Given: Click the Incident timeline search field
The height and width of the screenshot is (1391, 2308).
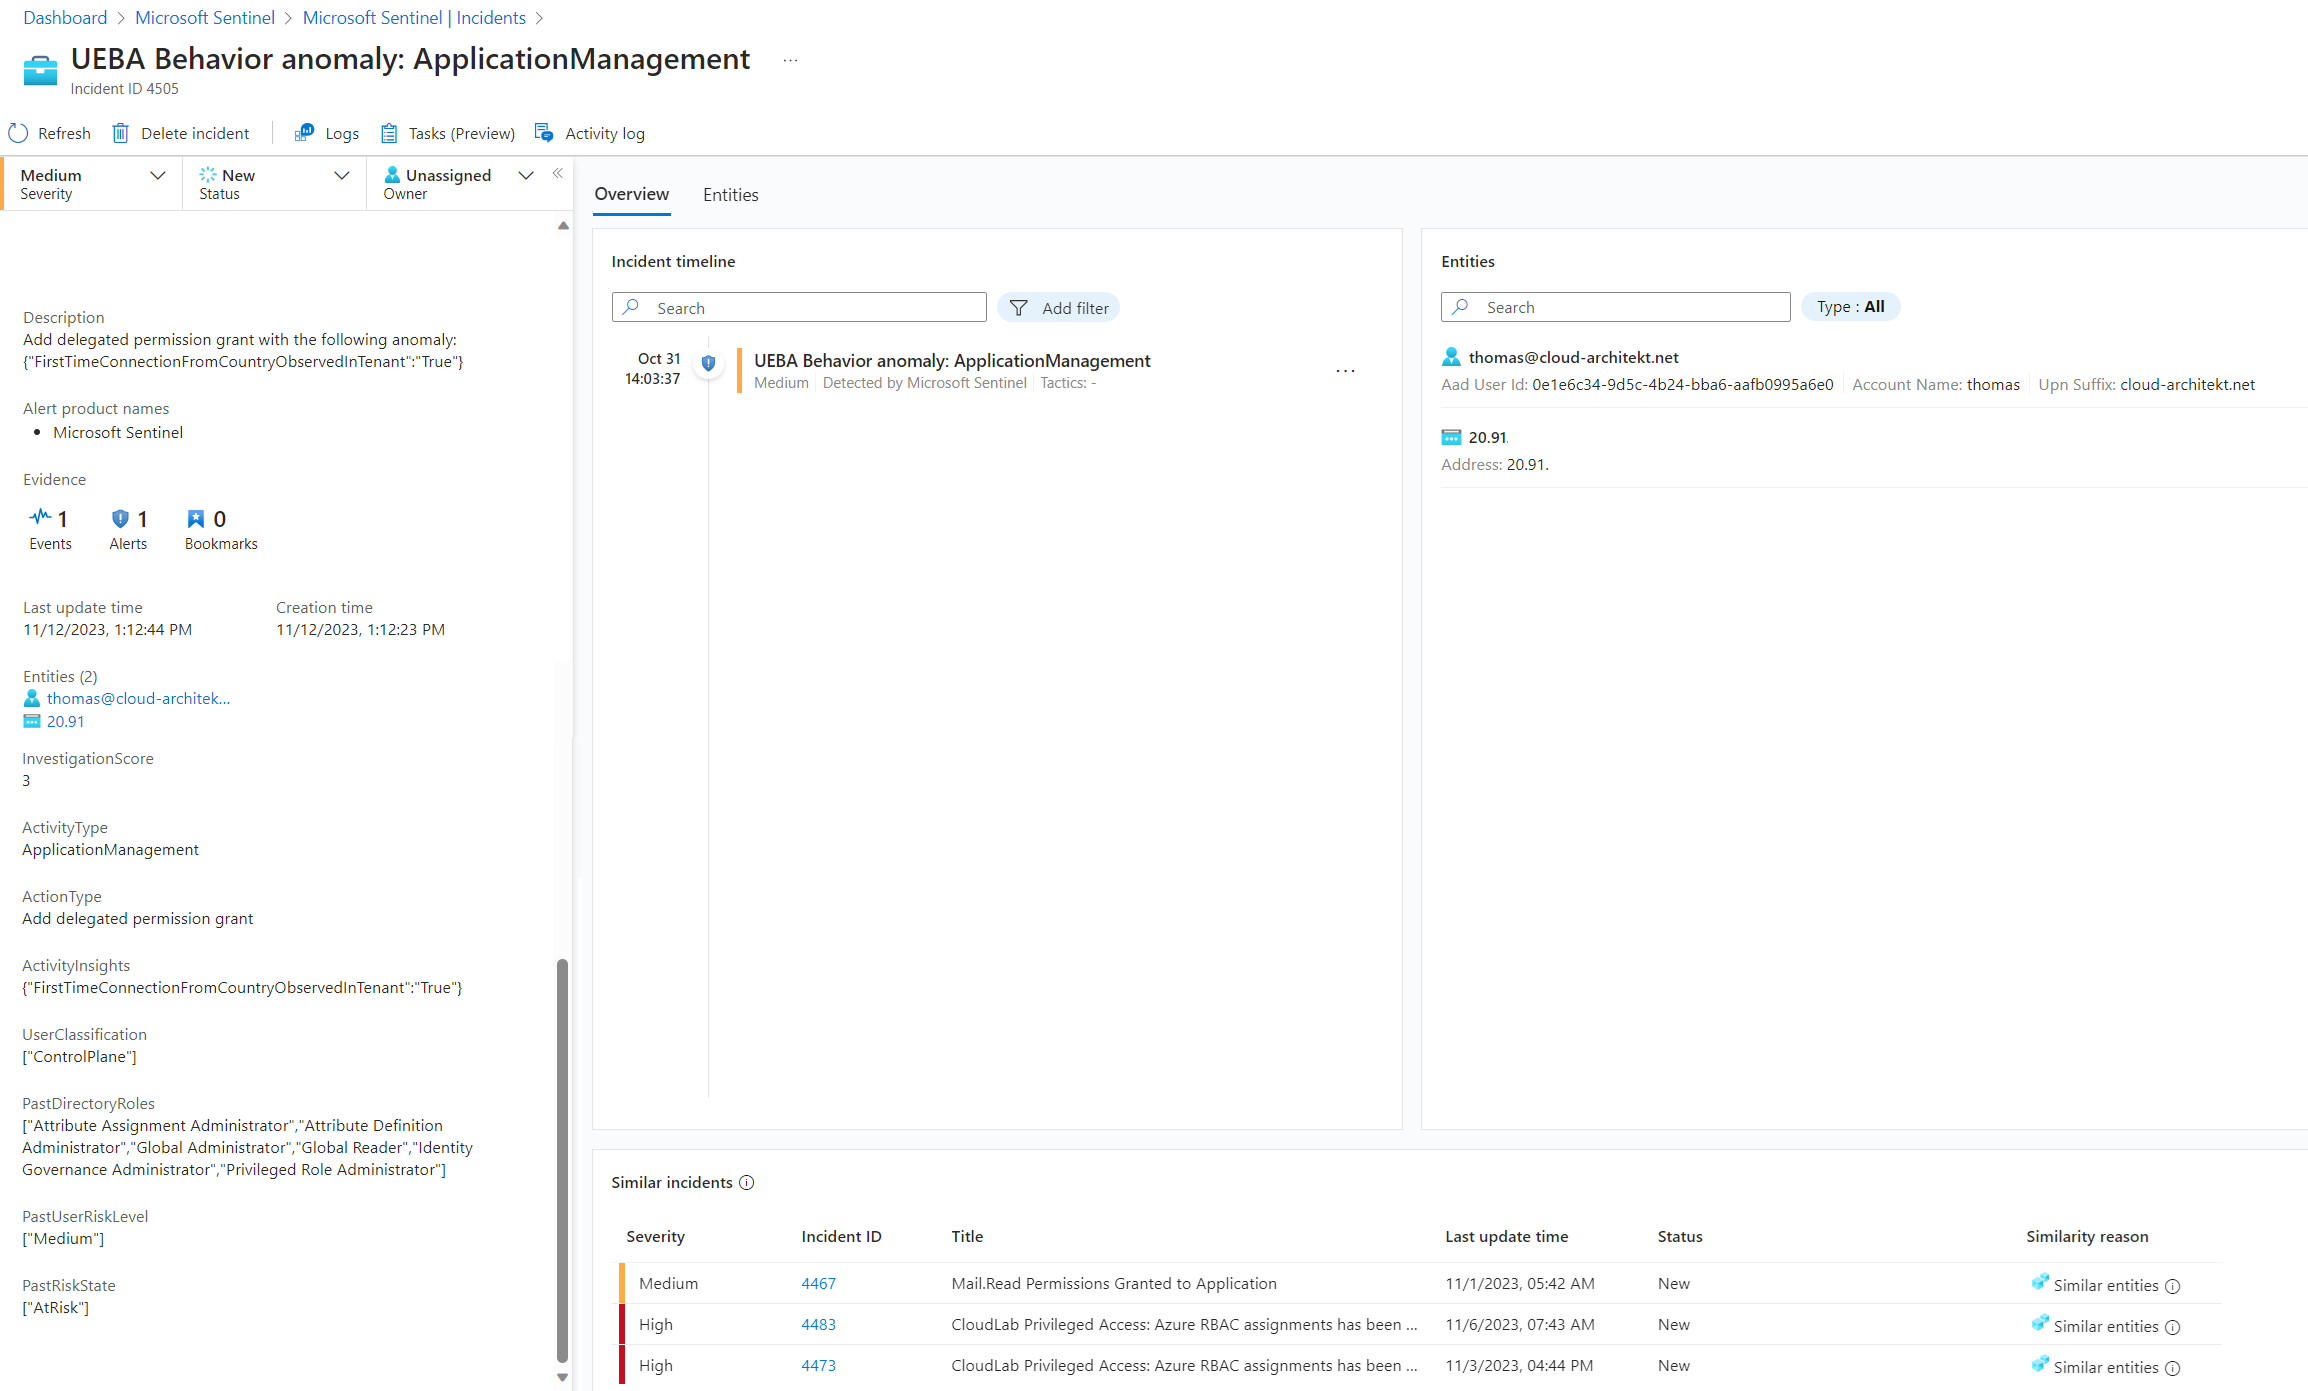Looking at the screenshot, I should click(x=799, y=307).
